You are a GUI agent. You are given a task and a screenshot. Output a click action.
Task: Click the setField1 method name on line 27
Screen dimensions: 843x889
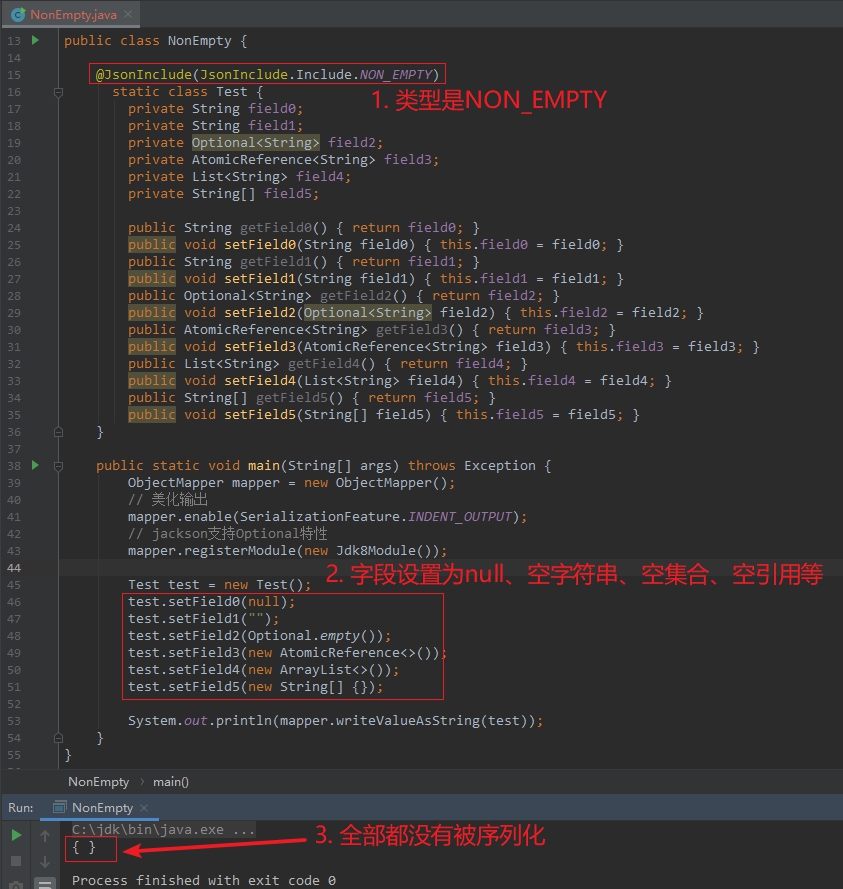(260, 278)
